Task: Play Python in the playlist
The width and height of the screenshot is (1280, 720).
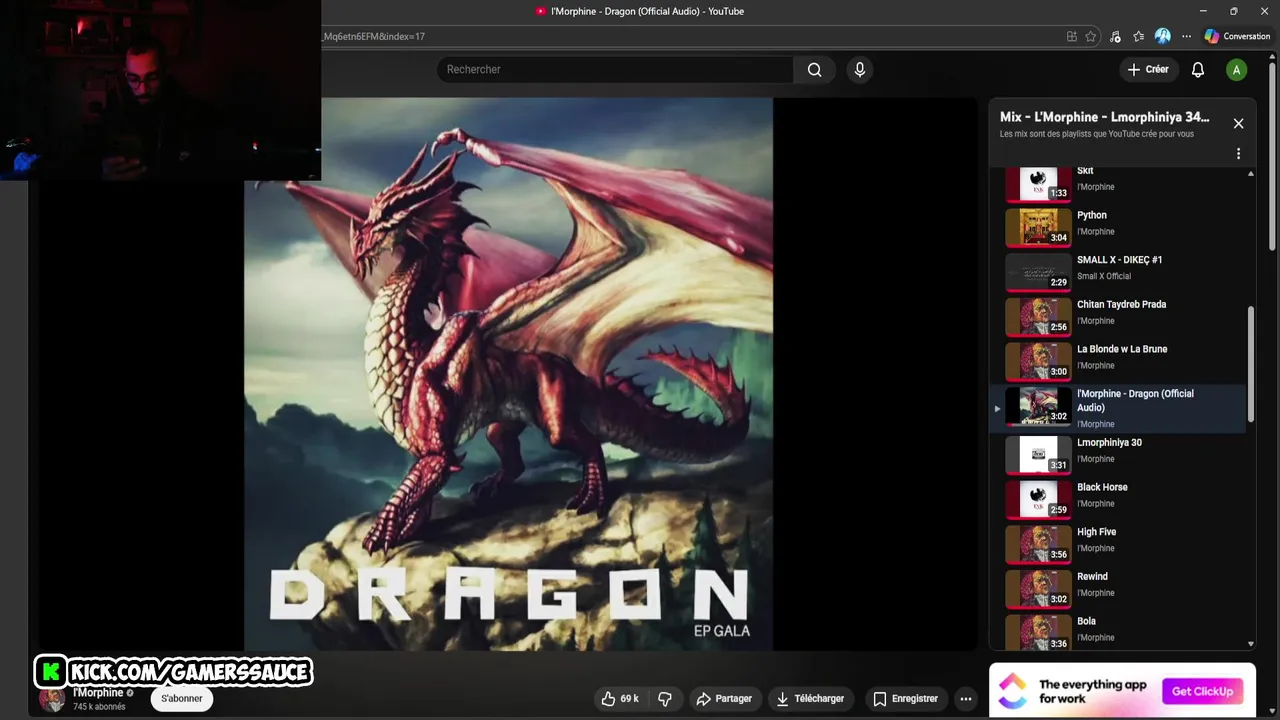Action: [1118, 227]
